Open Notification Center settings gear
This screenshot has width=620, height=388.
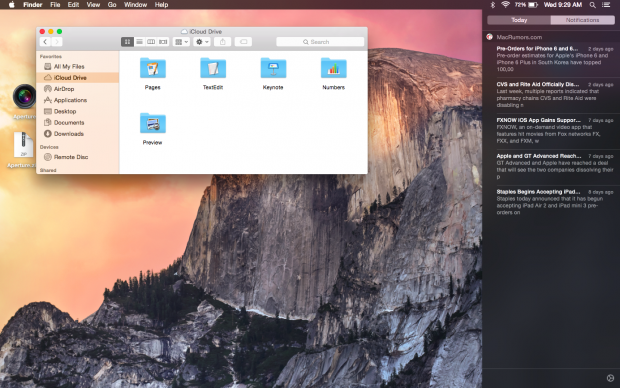[x=610, y=378]
